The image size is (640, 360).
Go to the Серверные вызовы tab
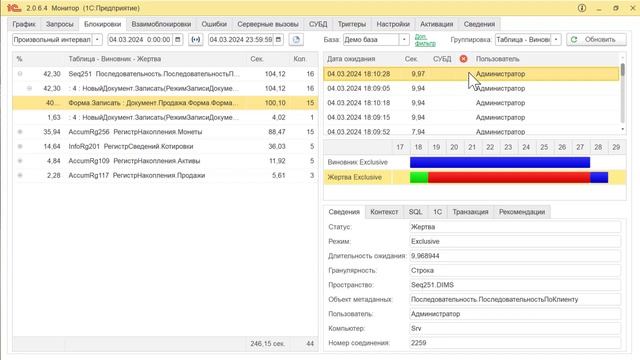click(x=268, y=24)
